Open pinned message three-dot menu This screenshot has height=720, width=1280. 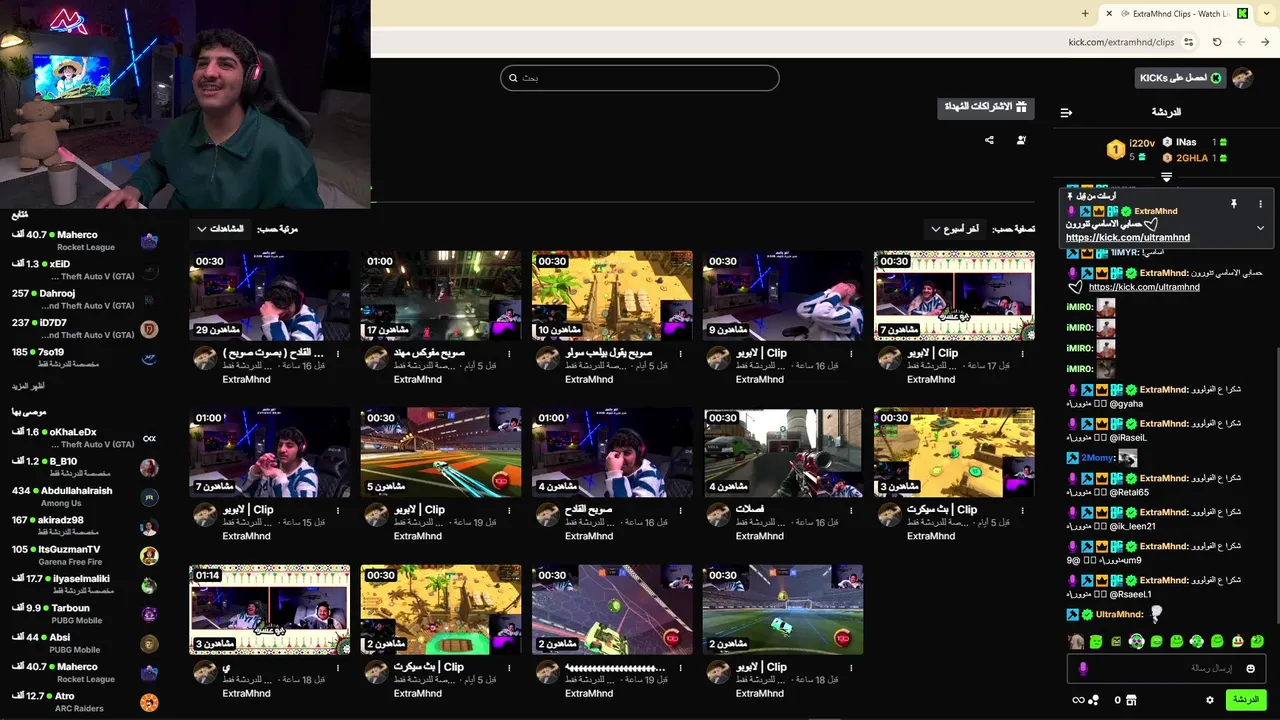click(x=1260, y=204)
